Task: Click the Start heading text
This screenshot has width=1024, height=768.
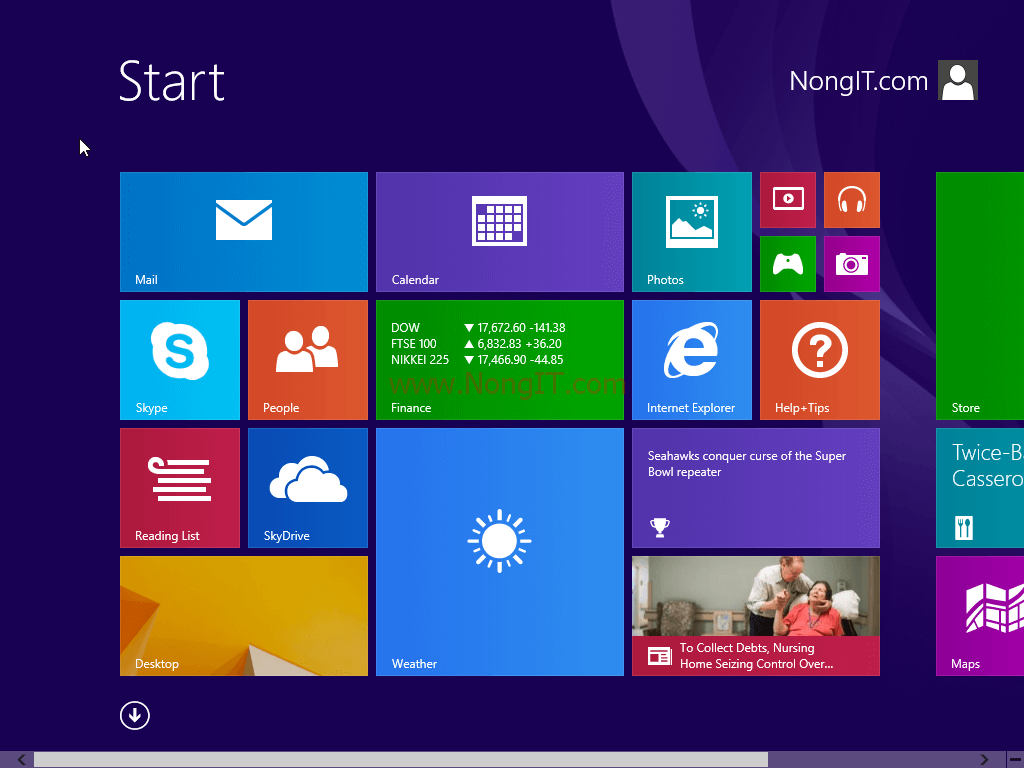Action: (172, 82)
